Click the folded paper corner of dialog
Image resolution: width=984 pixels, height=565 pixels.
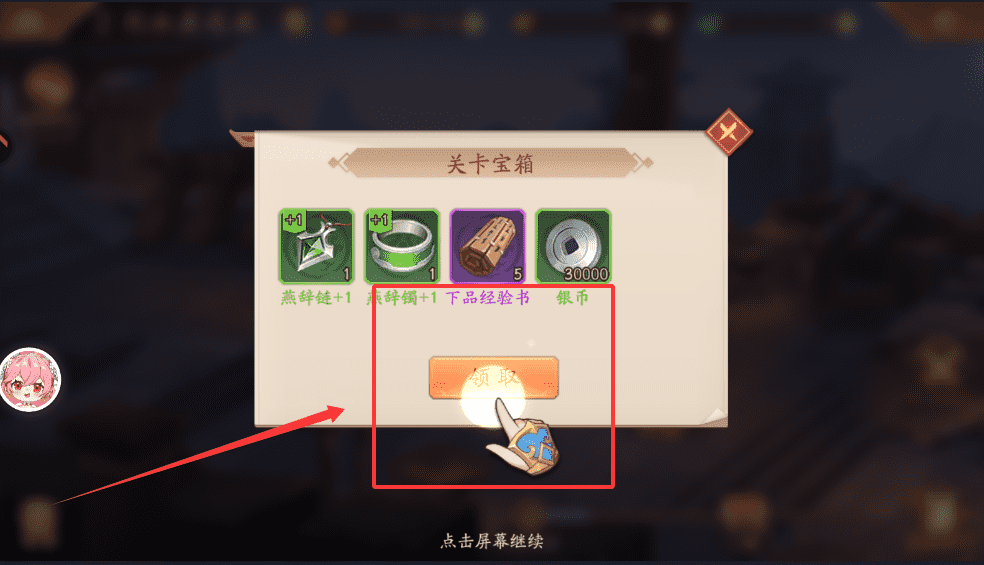click(x=714, y=416)
